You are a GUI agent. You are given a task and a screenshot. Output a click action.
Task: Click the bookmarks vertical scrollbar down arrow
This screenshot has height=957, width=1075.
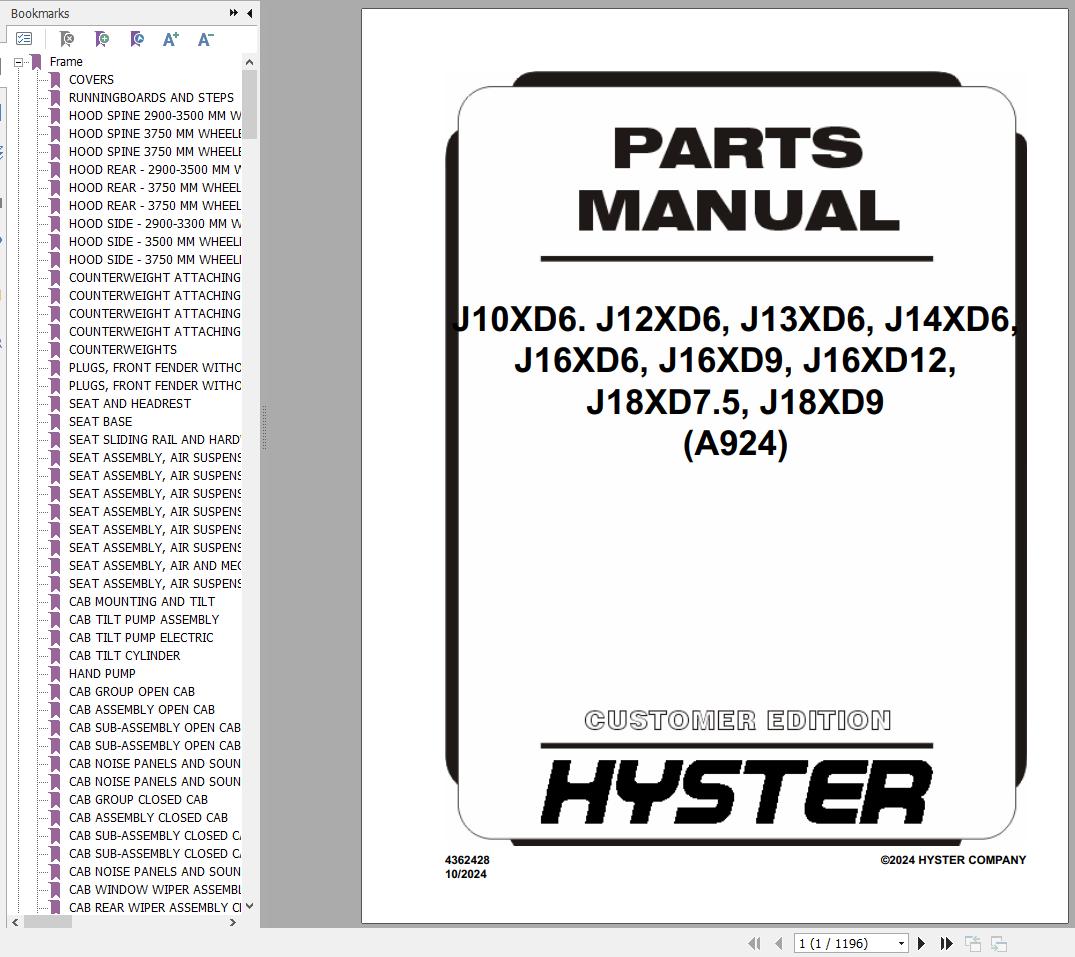click(x=250, y=906)
